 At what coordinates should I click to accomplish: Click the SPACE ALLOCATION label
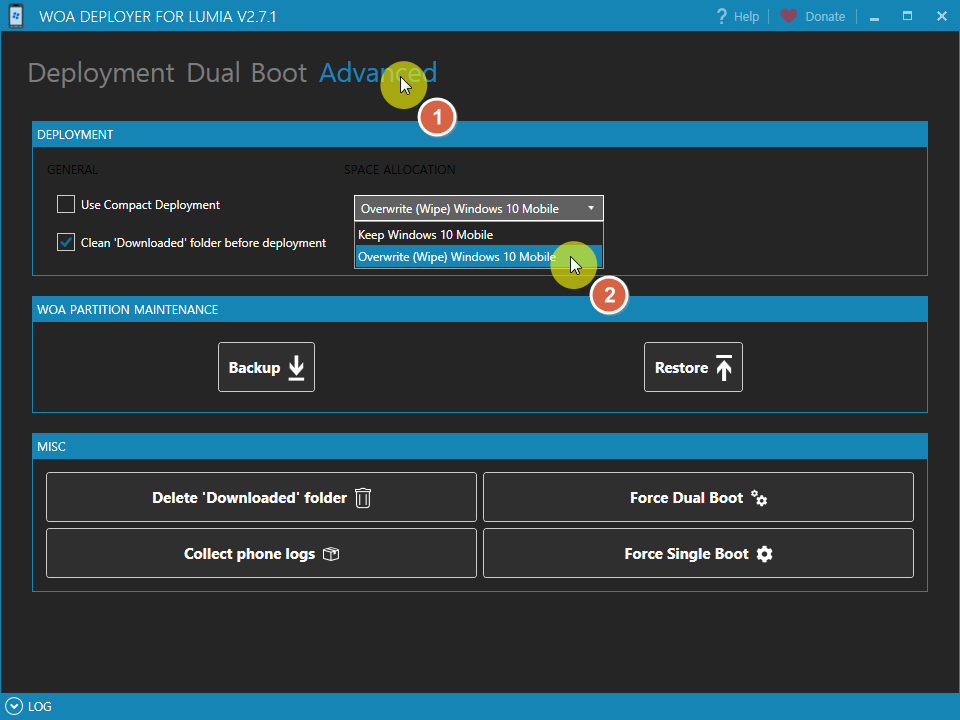click(x=399, y=170)
